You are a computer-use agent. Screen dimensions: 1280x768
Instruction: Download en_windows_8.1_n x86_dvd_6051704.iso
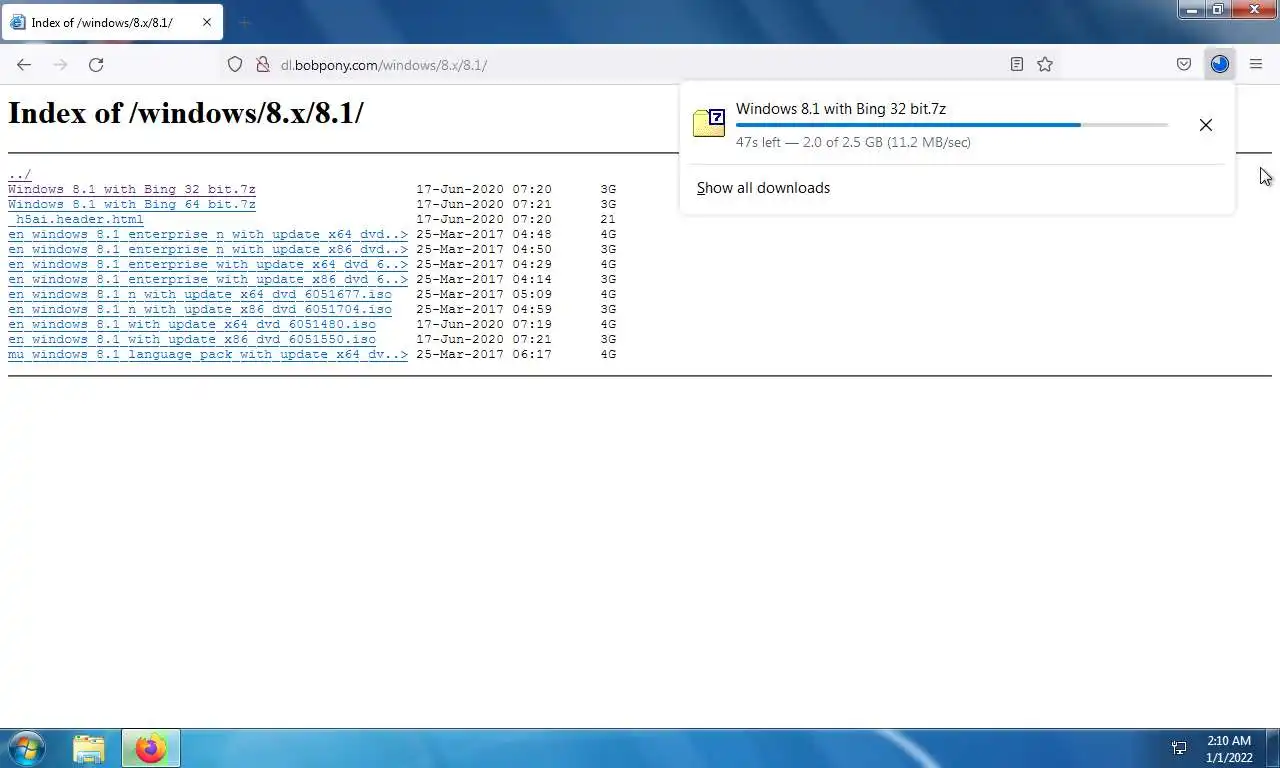(x=200, y=309)
